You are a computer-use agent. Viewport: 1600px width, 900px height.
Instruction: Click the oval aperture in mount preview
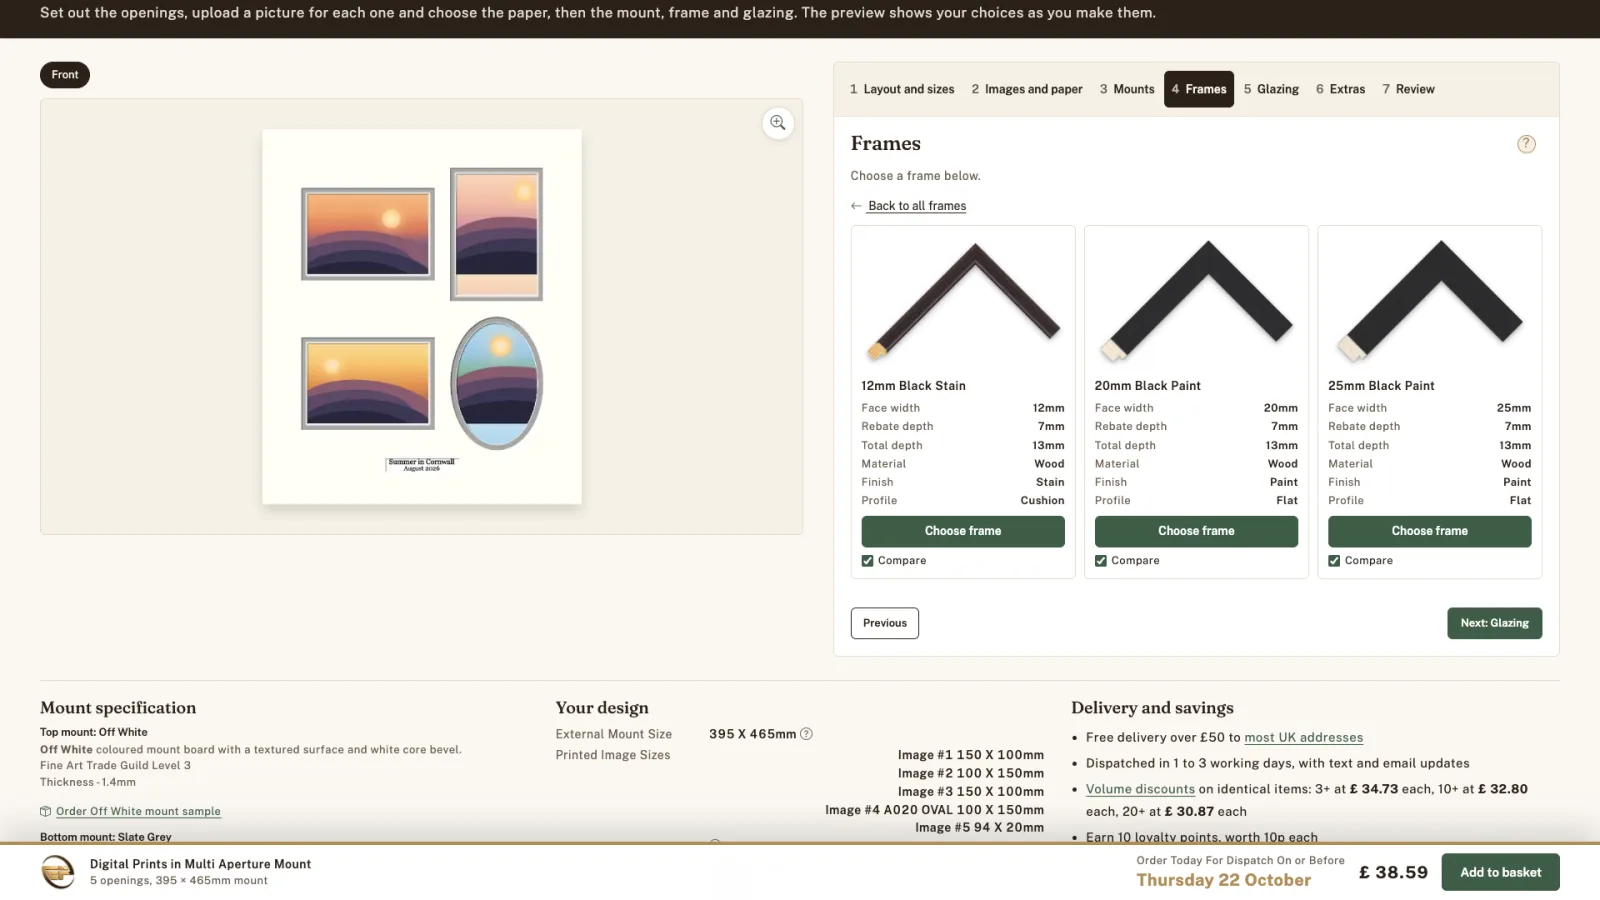pyautogui.click(x=496, y=383)
